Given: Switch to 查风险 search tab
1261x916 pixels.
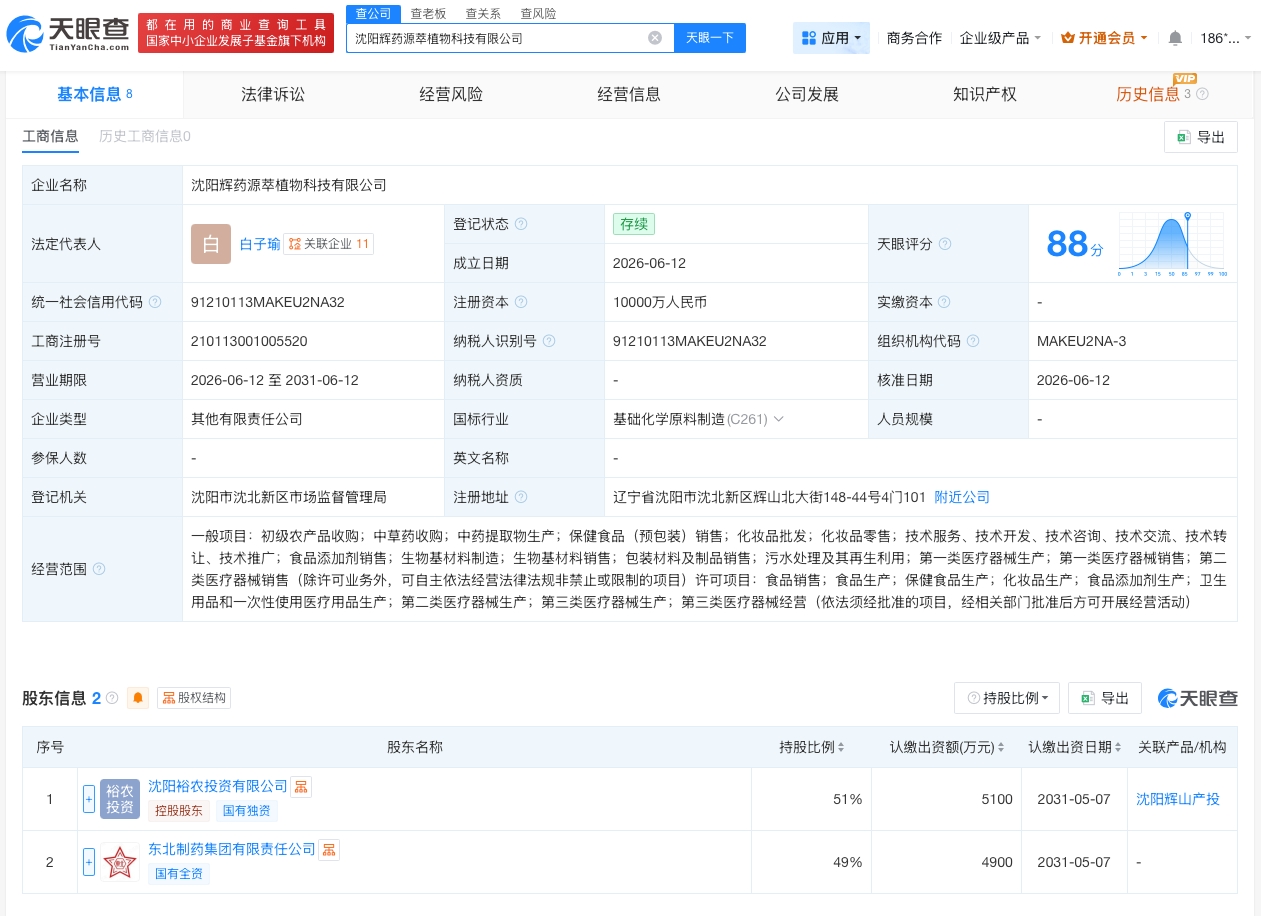Looking at the screenshot, I should [x=538, y=13].
